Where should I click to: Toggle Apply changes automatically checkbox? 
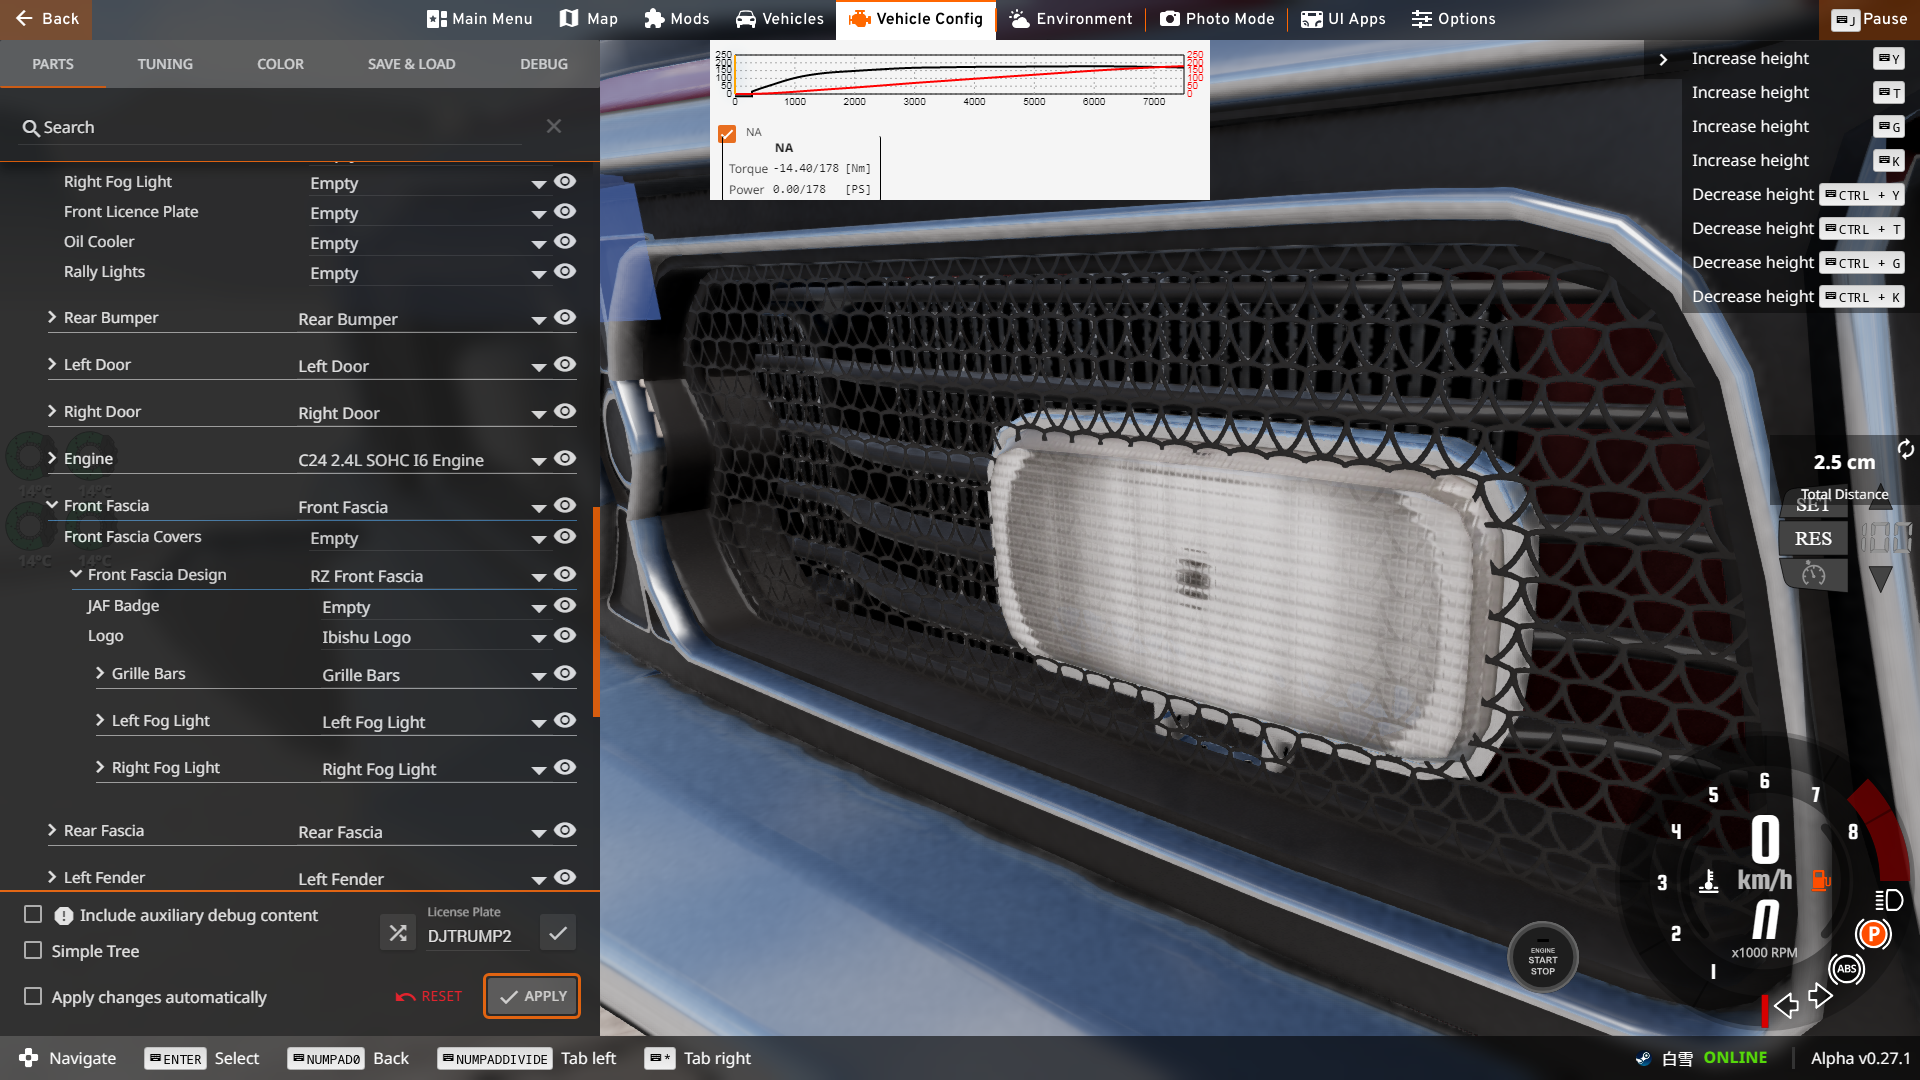33,997
